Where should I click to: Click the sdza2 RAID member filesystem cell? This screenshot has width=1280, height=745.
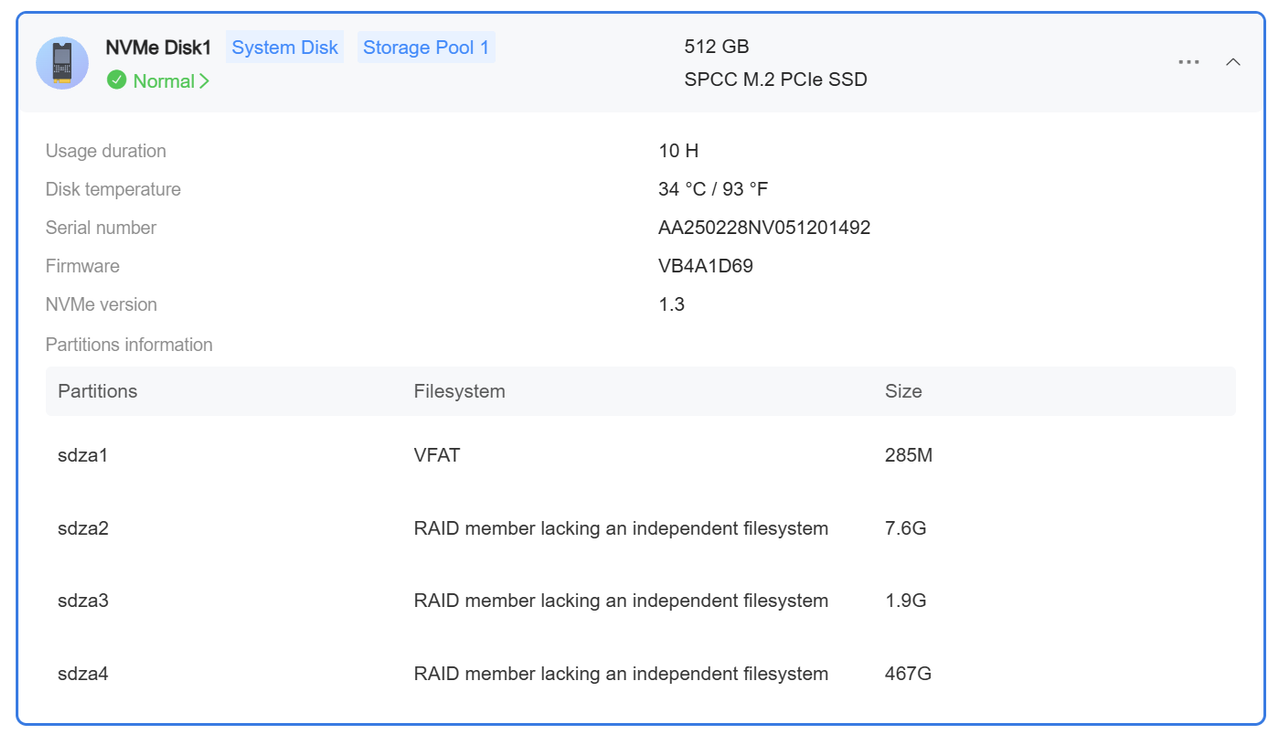(621, 528)
